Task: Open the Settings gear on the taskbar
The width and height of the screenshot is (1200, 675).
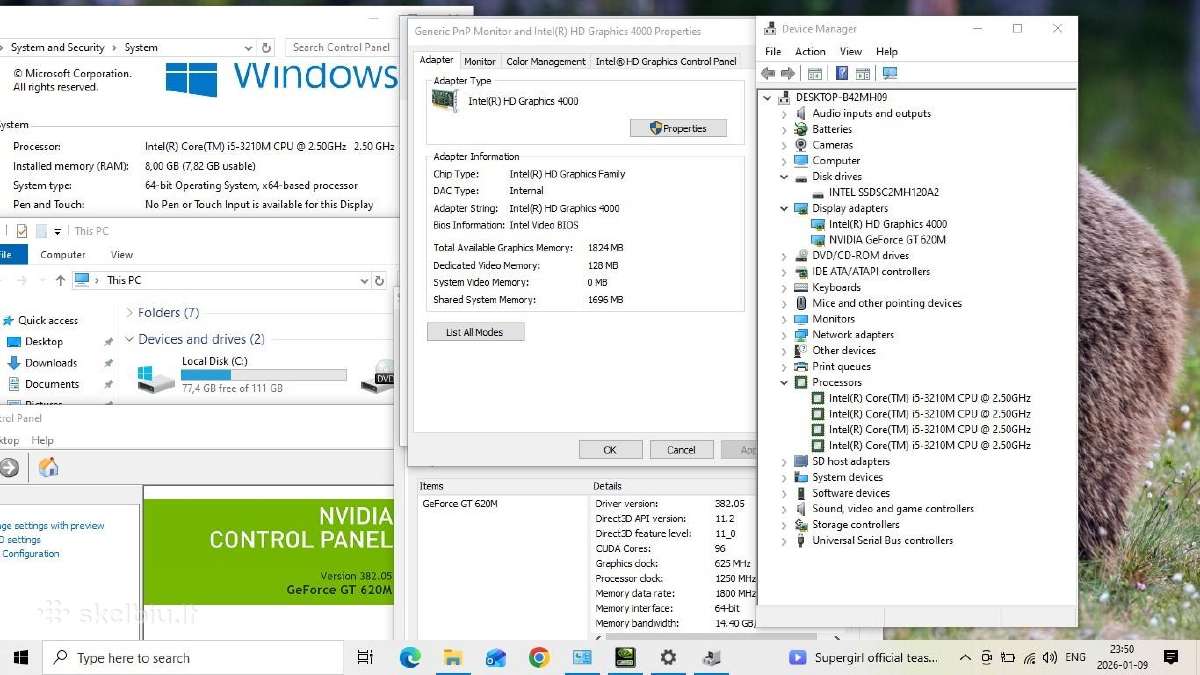Action: click(x=668, y=657)
